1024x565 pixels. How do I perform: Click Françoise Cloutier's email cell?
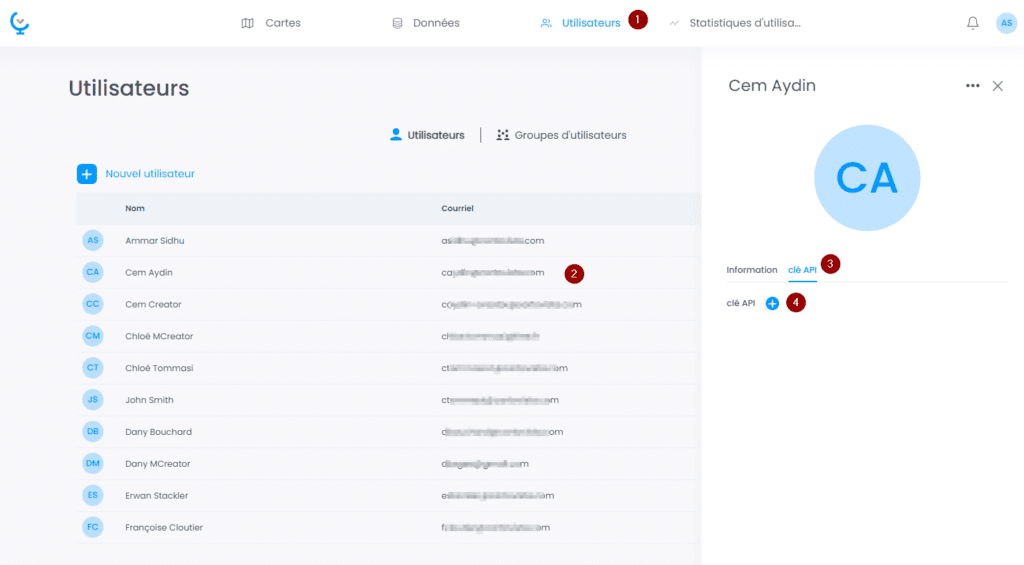[x=496, y=527]
